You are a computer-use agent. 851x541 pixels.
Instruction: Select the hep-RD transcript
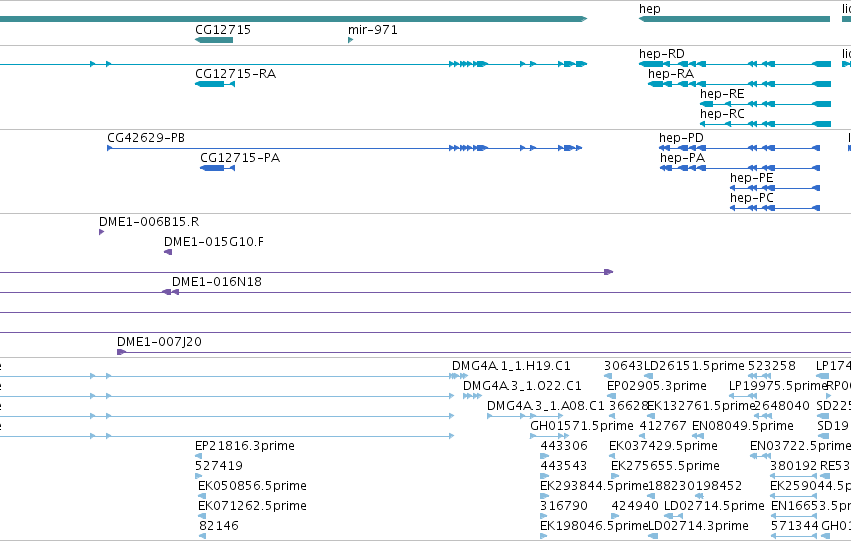click(735, 64)
